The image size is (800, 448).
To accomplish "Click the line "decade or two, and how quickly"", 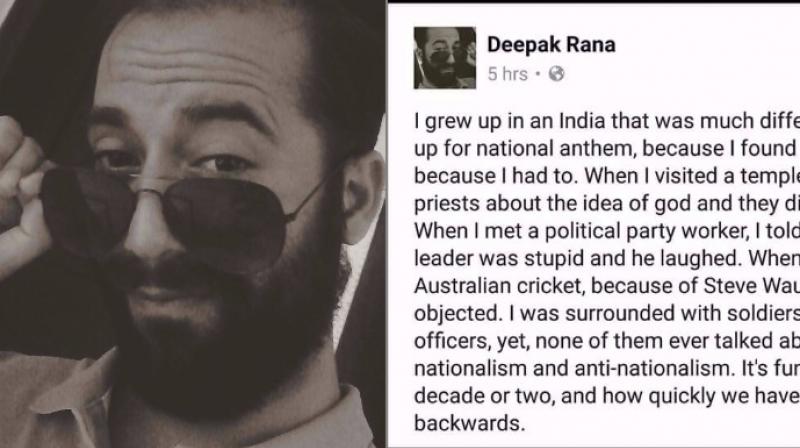I will (x=607, y=396).
